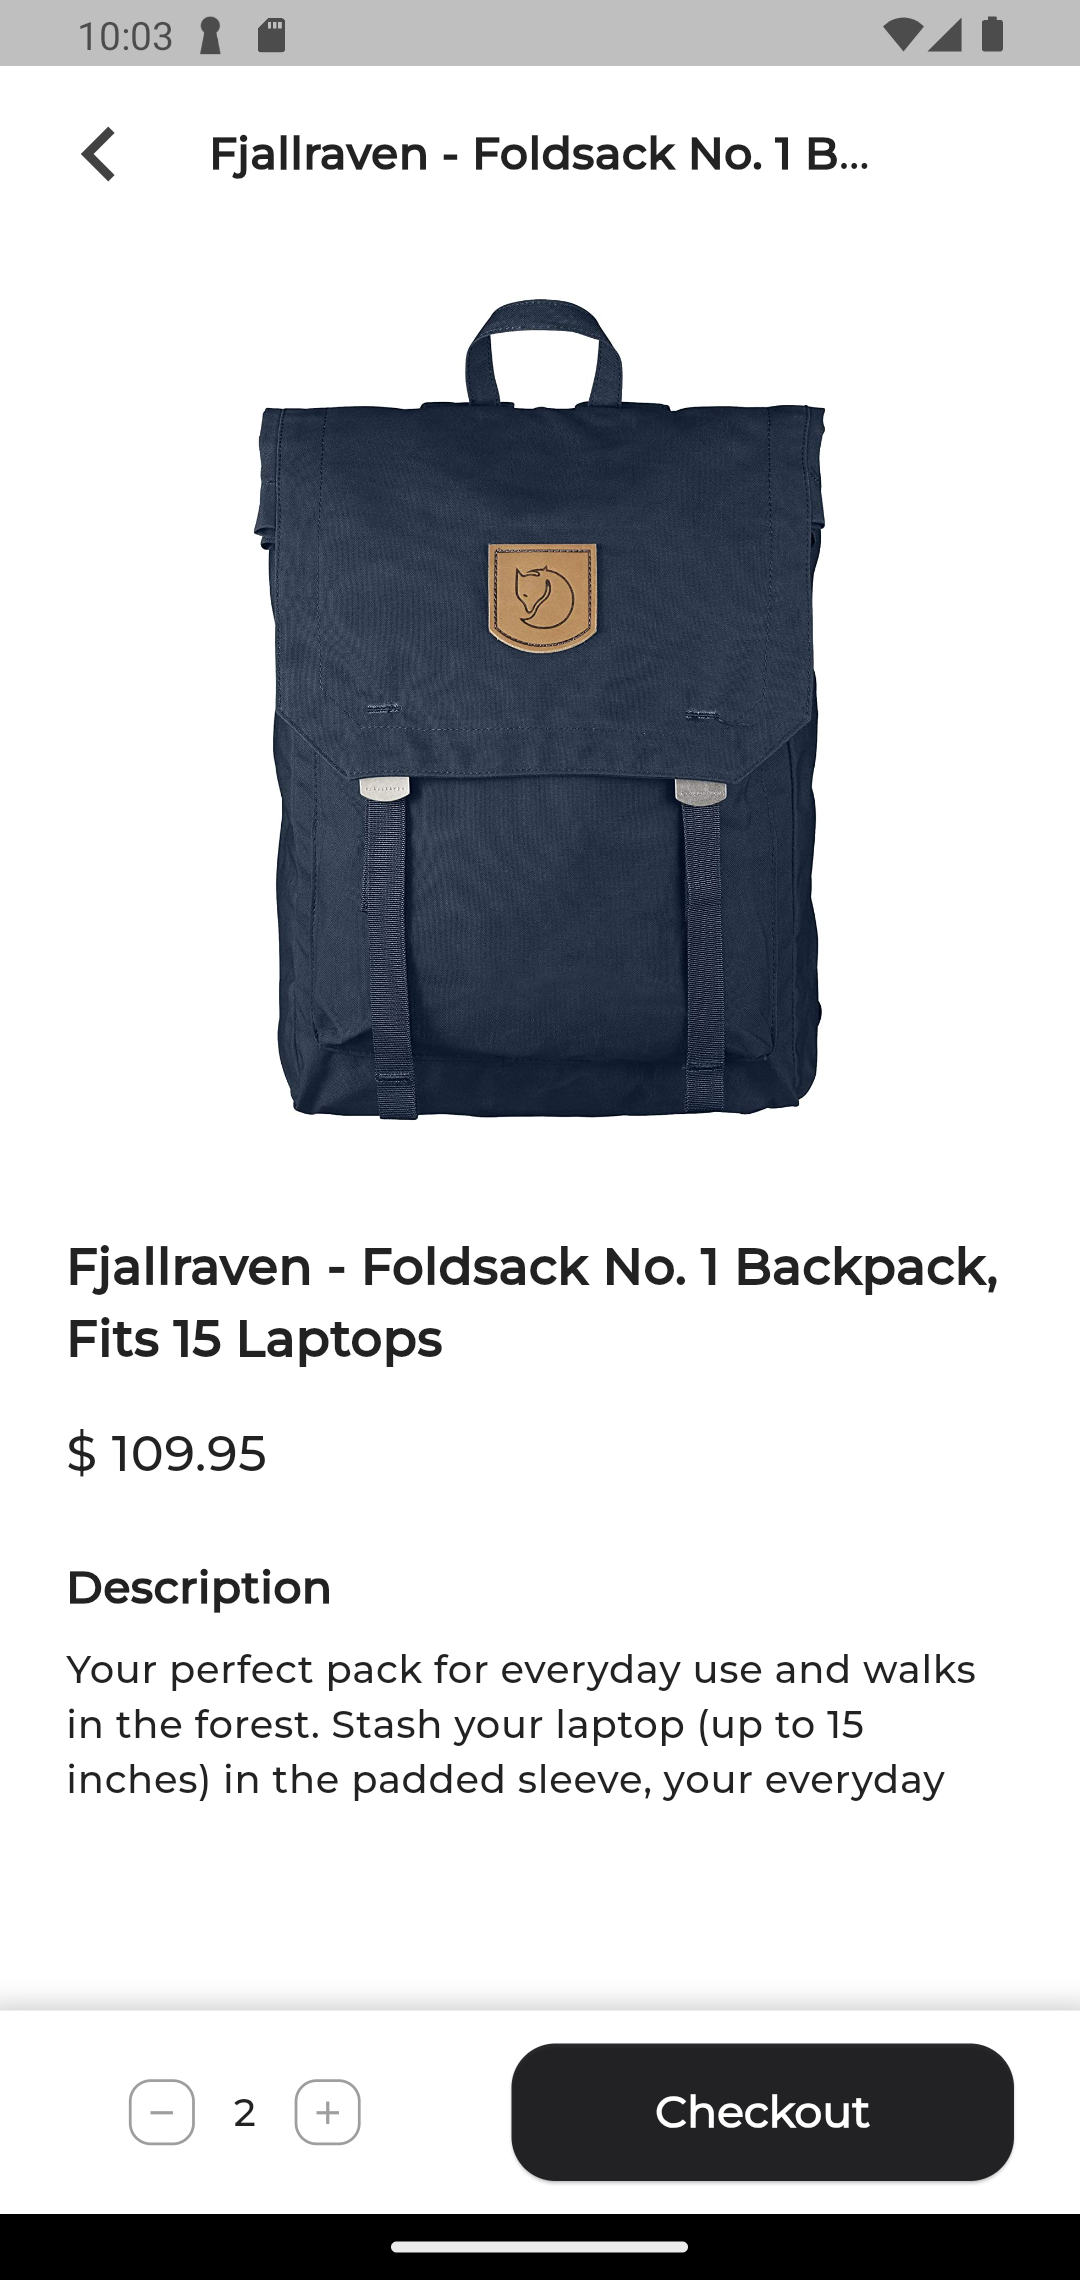Image resolution: width=1080 pixels, height=2280 pixels.
Task: Tap the Description heading
Action: [x=198, y=1588]
